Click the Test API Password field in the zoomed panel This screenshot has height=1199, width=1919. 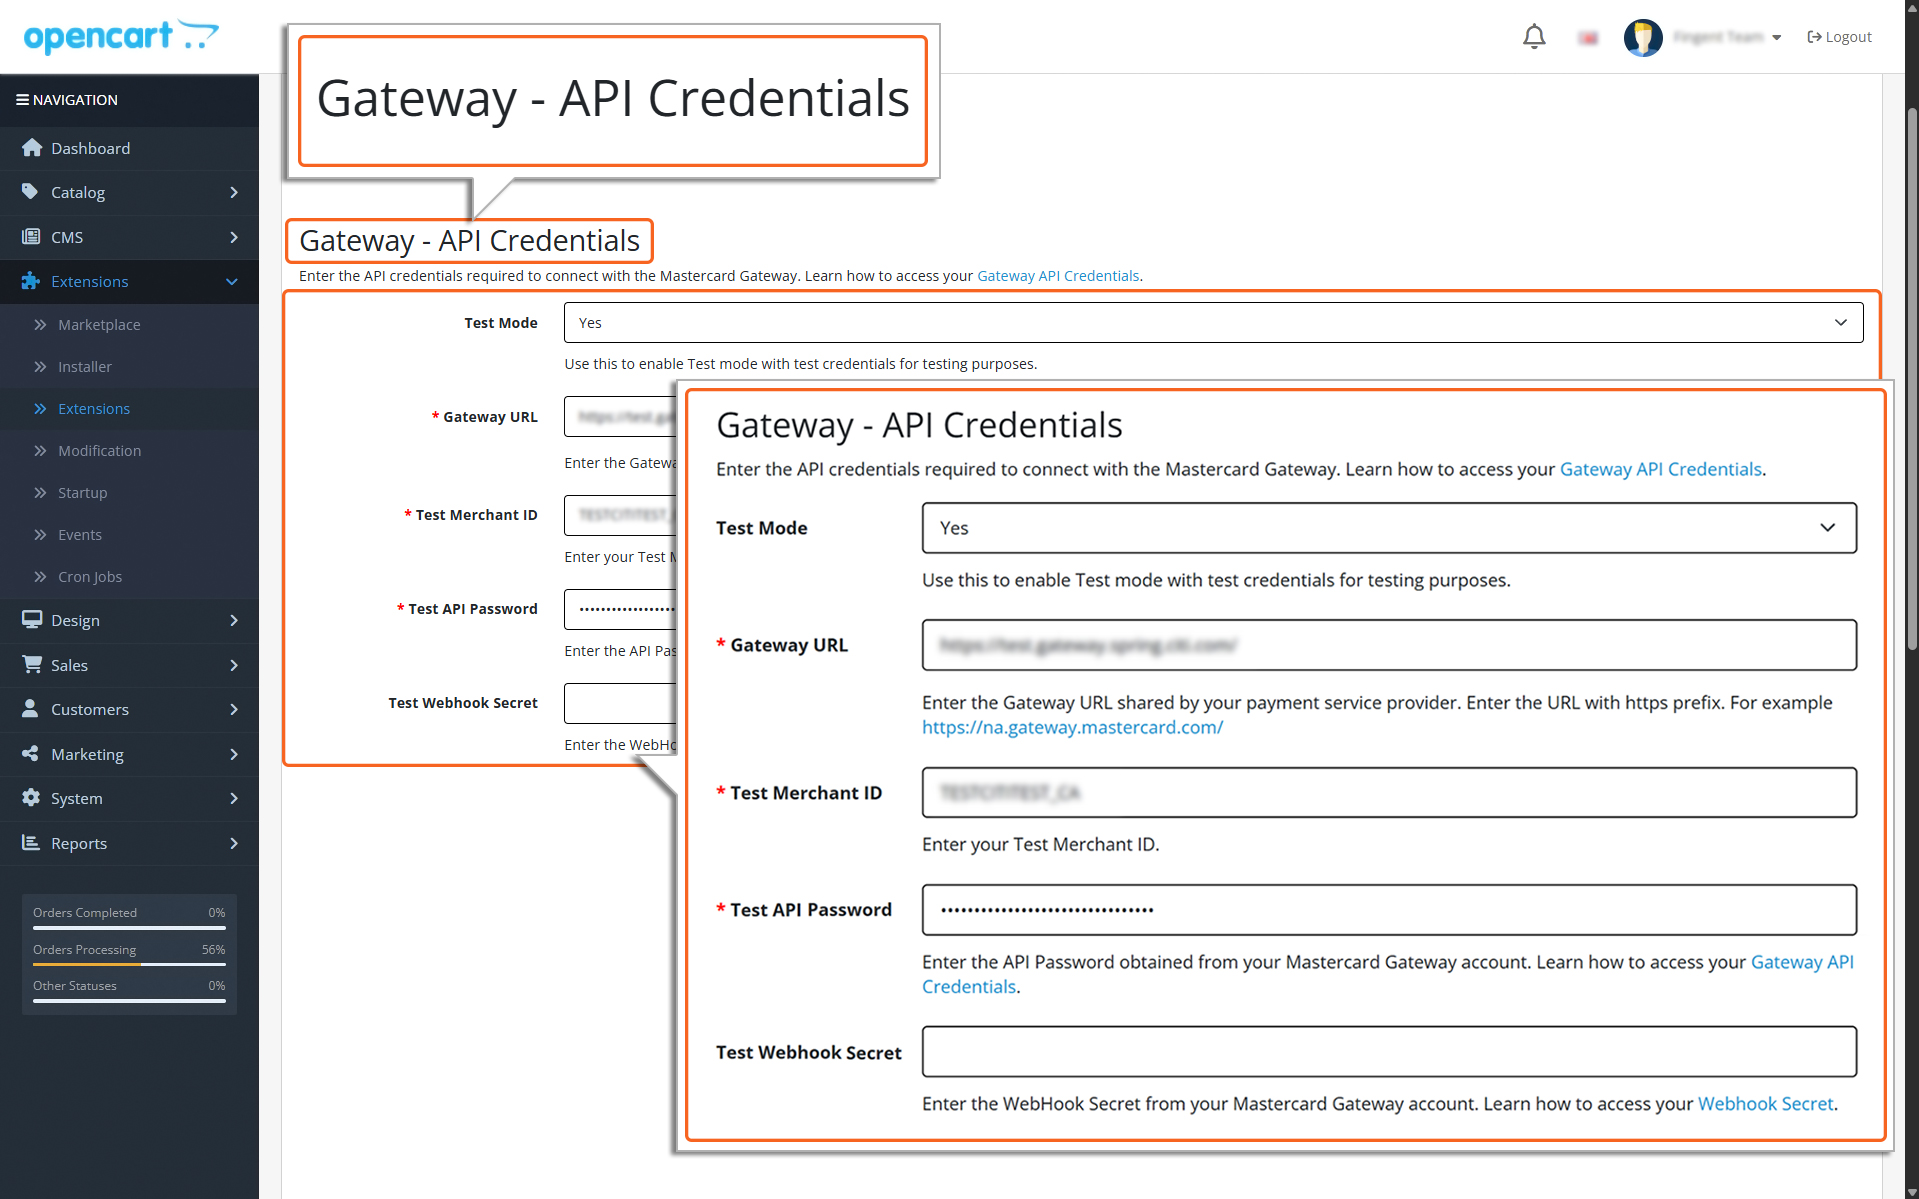pos(1389,910)
